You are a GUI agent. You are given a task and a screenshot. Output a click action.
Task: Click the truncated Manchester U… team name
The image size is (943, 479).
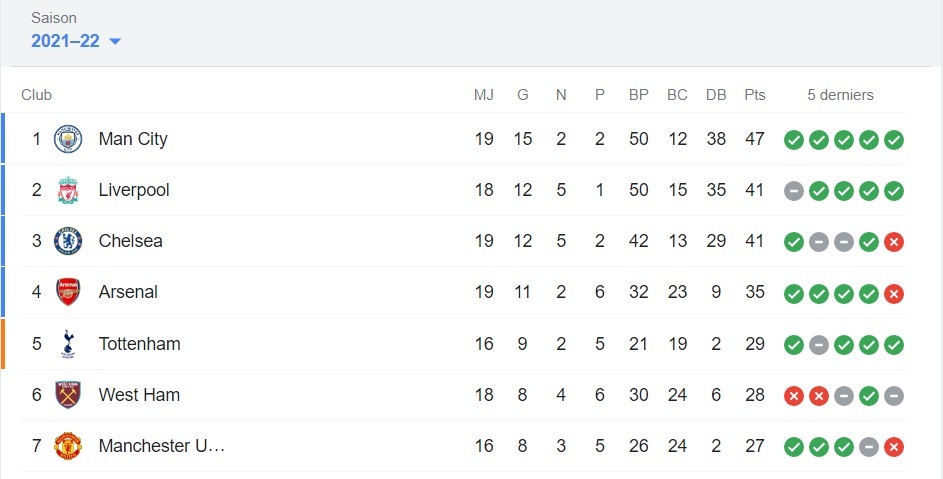click(161, 446)
